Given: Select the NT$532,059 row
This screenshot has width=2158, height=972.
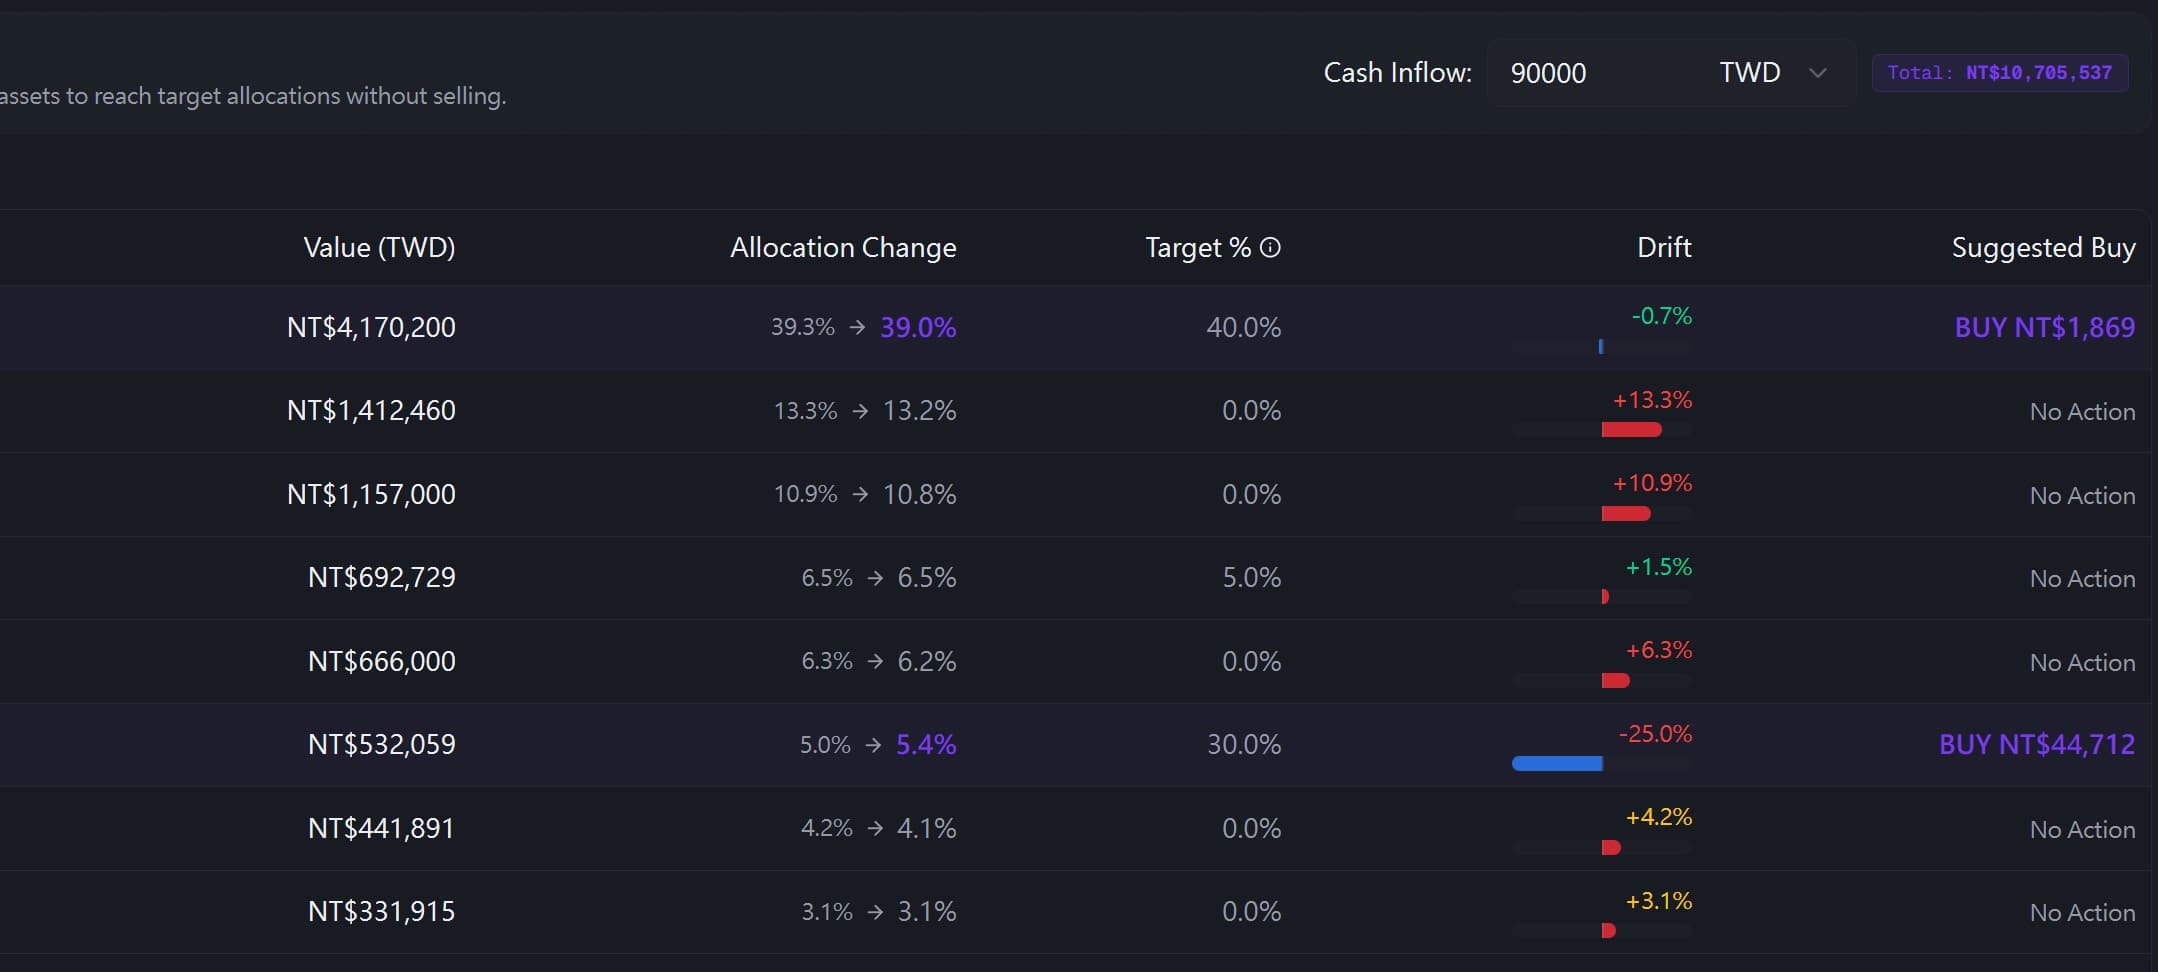Looking at the screenshot, I should (x=1075, y=745).
